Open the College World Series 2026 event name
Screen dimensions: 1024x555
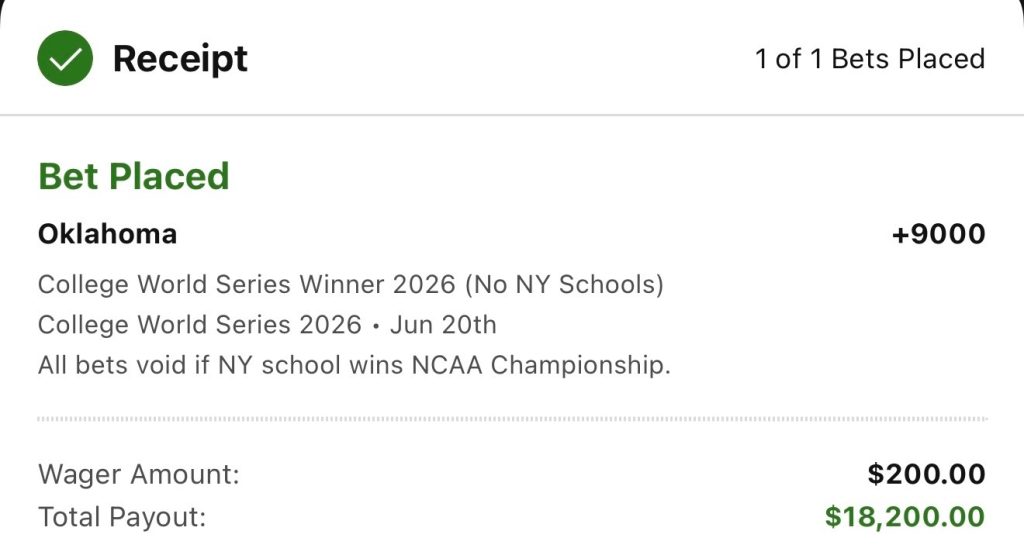point(199,325)
